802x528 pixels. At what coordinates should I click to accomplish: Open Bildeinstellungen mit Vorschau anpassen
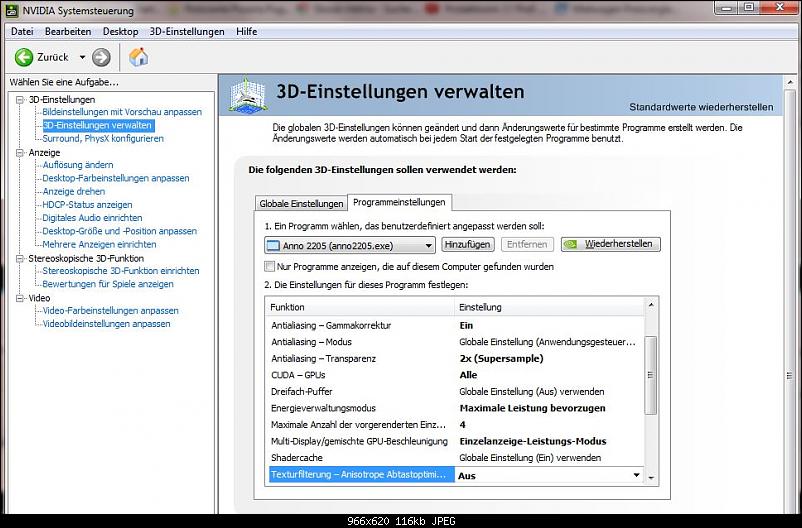tap(122, 112)
